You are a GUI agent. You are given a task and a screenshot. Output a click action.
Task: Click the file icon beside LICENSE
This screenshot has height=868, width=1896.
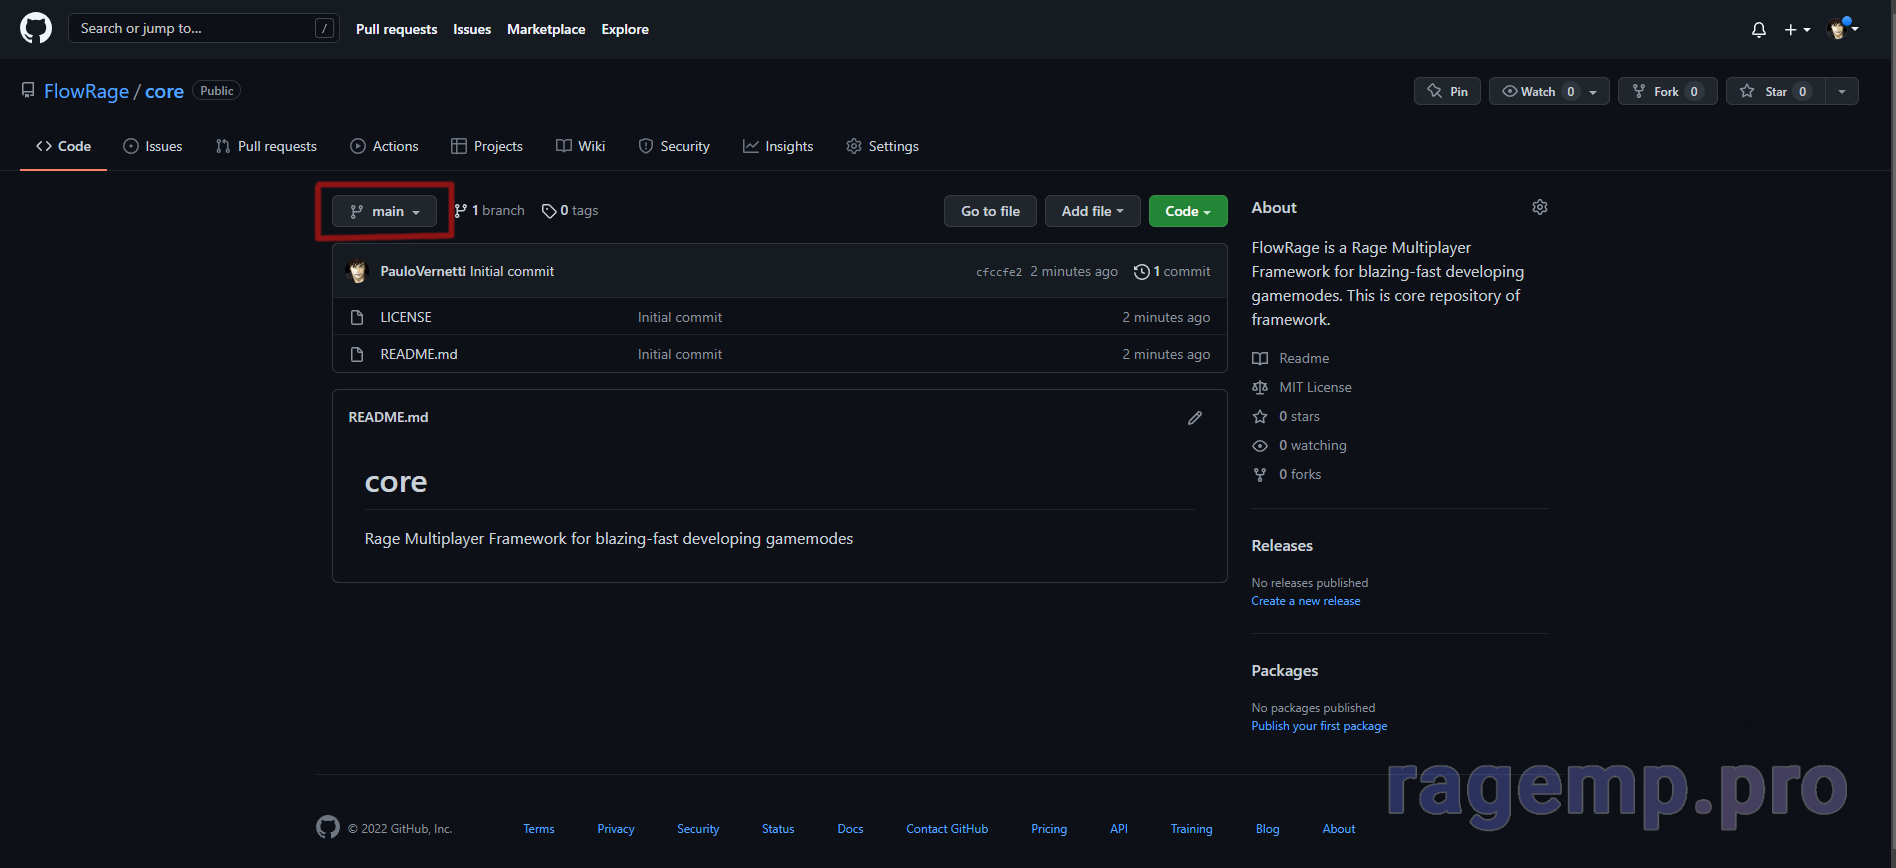tap(357, 317)
